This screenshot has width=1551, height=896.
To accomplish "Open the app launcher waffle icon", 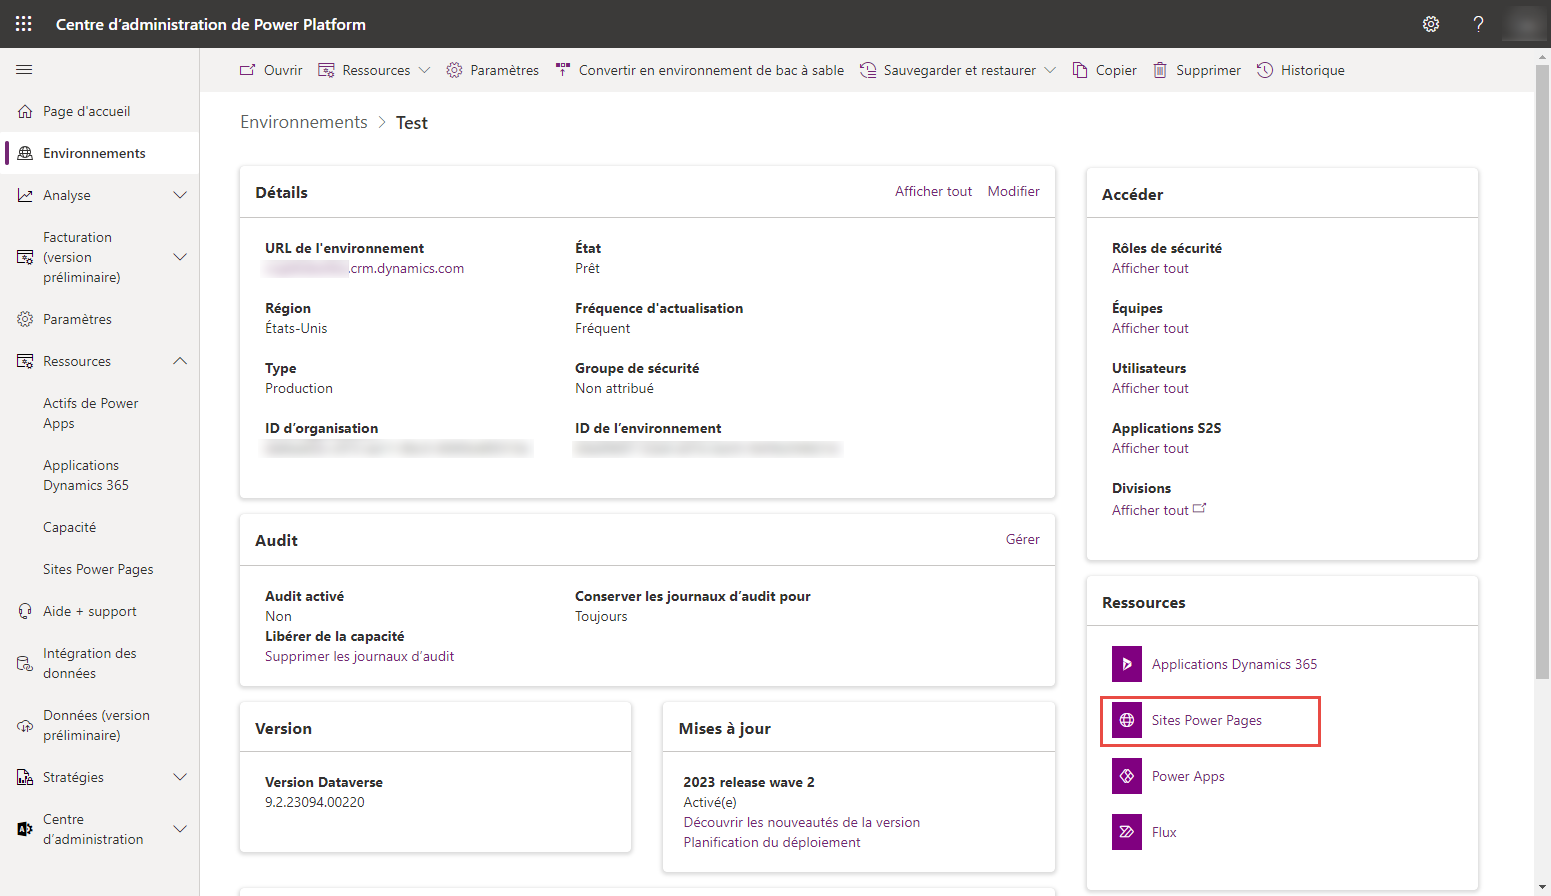I will [24, 24].
